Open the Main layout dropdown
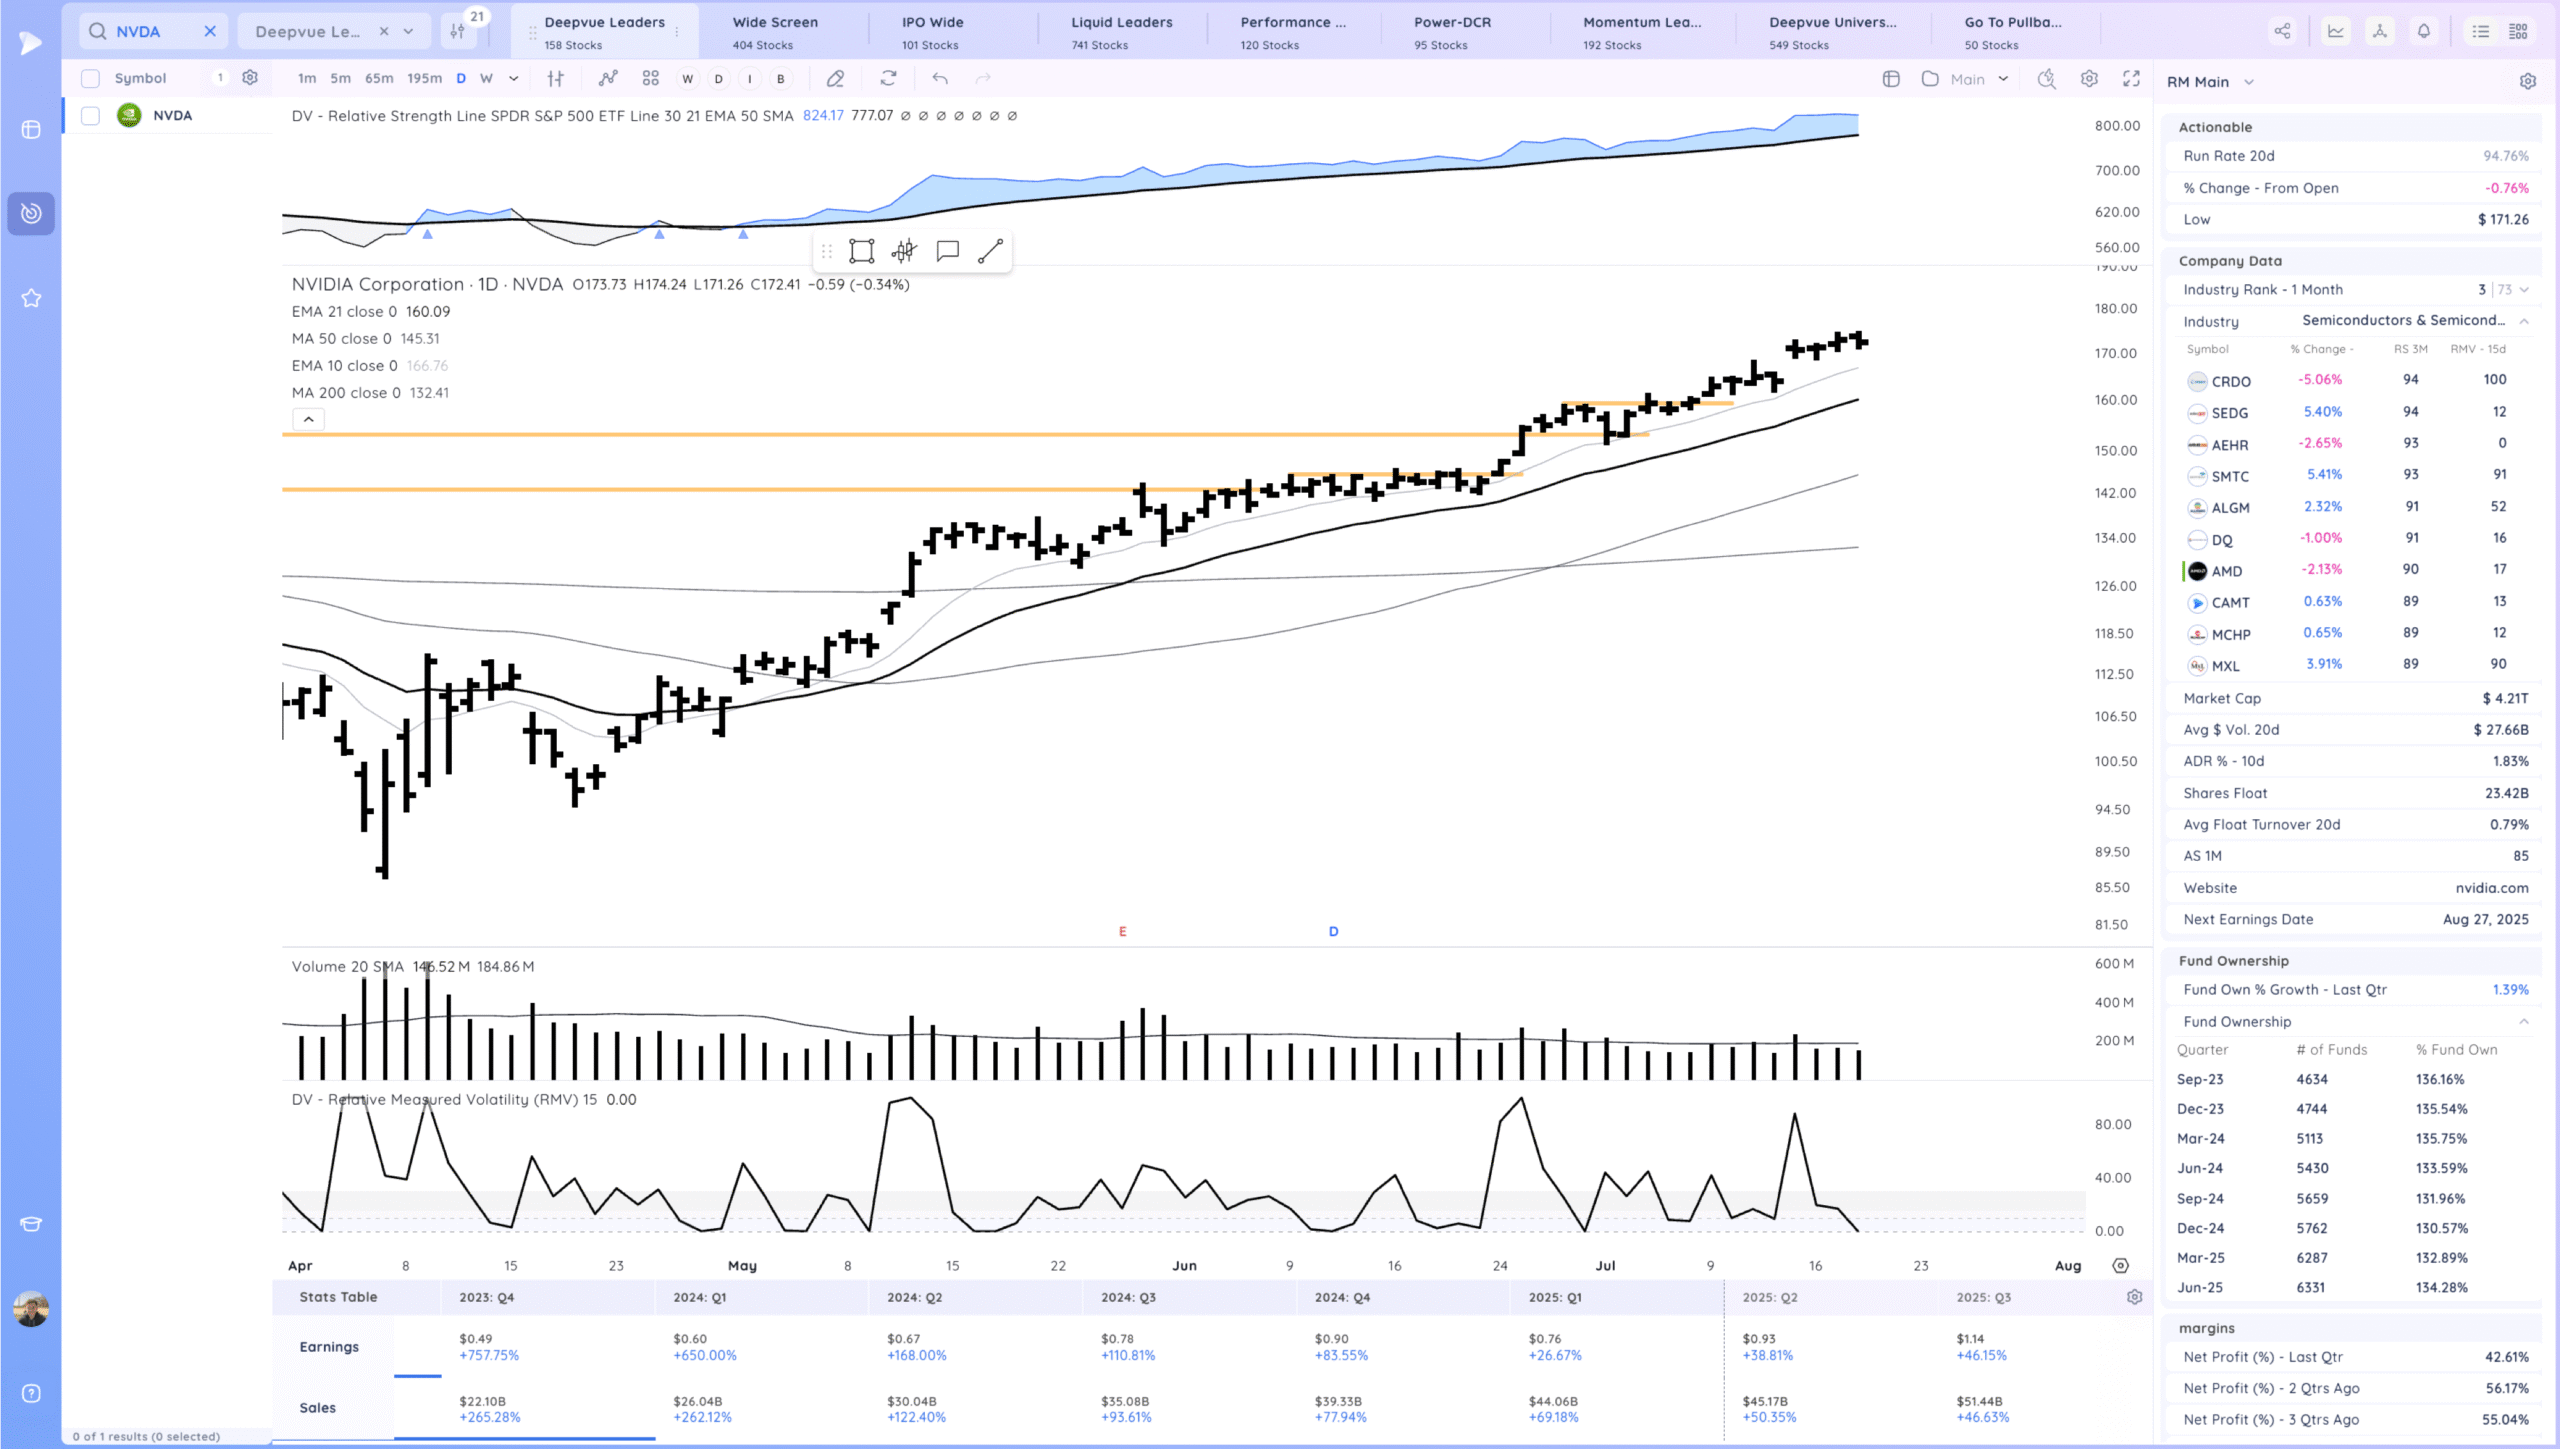Screen dimensions: 2560x1449 pos(2003,79)
